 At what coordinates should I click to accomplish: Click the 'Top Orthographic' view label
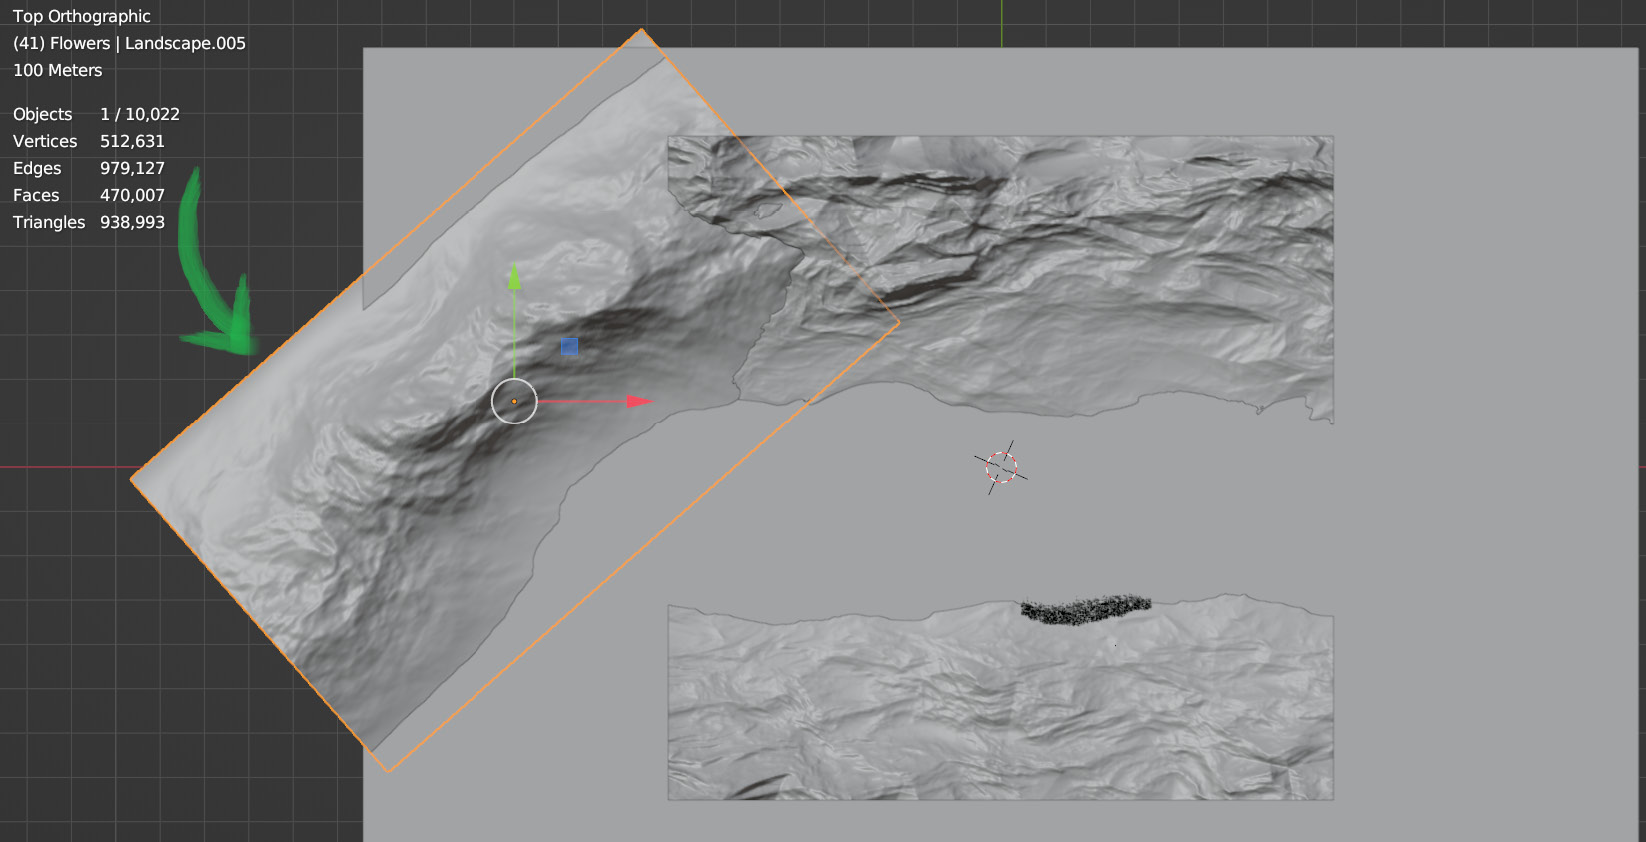pos(82,16)
